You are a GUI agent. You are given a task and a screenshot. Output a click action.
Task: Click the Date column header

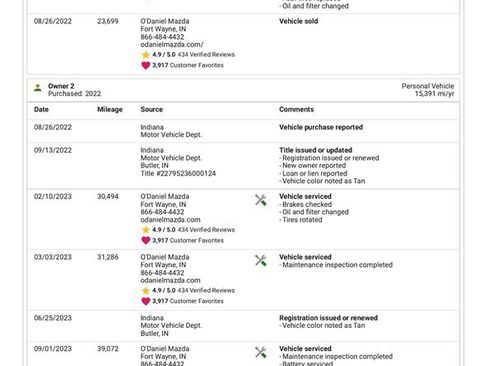pyautogui.click(x=41, y=109)
